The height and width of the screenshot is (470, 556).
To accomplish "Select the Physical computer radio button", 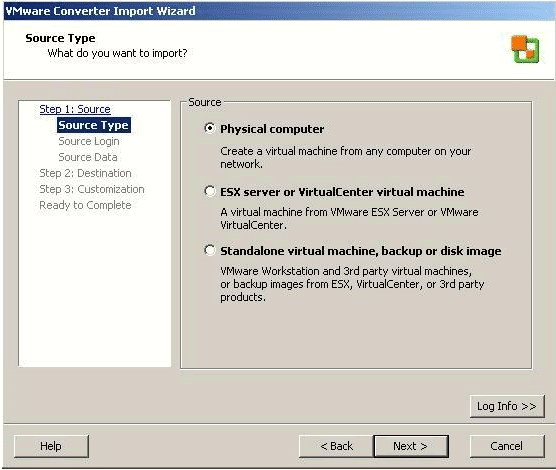I will click(x=210, y=128).
